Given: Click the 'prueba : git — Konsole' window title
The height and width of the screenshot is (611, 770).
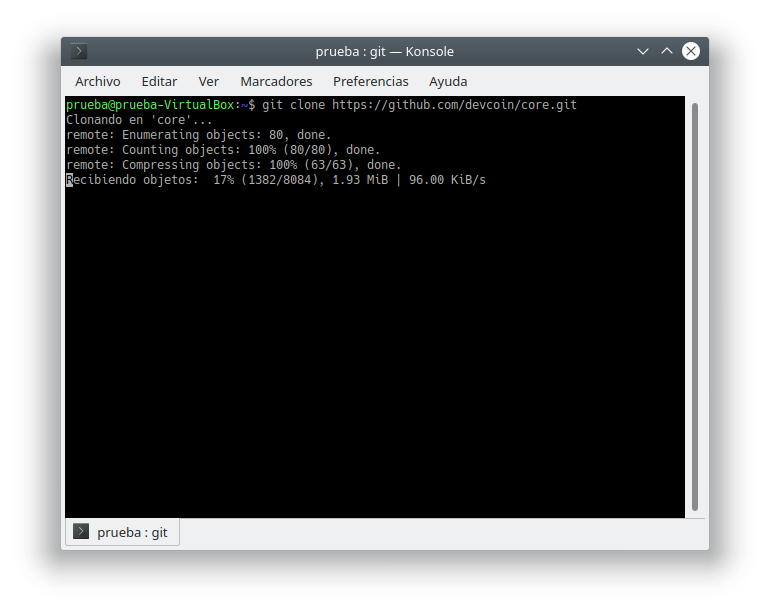Looking at the screenshot, I should click(385, 52).
